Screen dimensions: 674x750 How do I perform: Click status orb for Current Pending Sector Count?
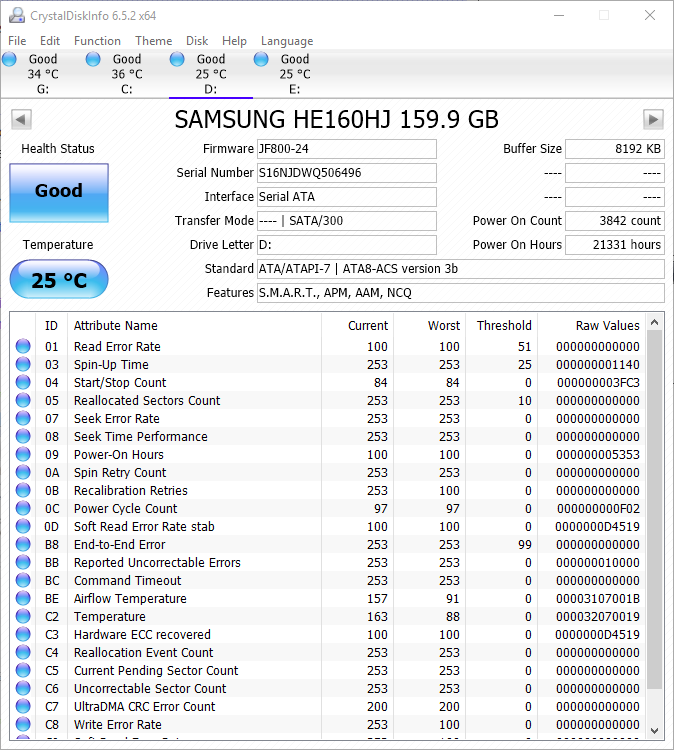(x=23, y=670)
